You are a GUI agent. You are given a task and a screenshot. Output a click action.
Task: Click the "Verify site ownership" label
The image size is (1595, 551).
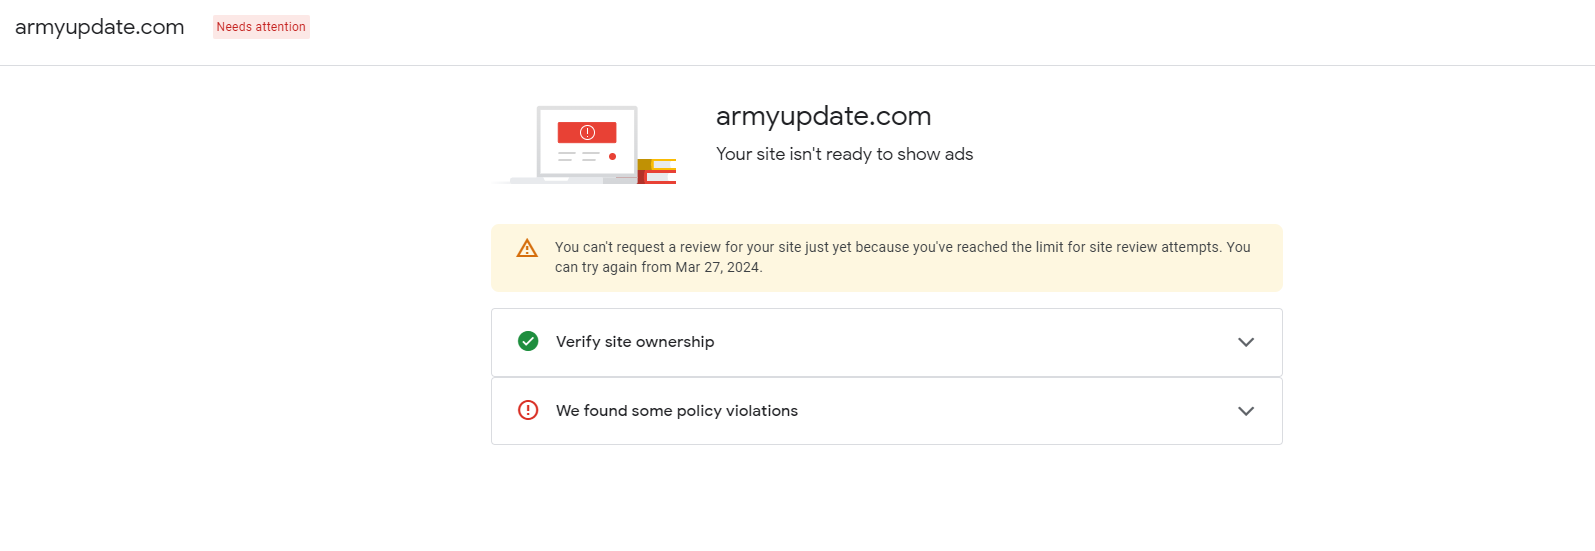(x=635, y=342)
